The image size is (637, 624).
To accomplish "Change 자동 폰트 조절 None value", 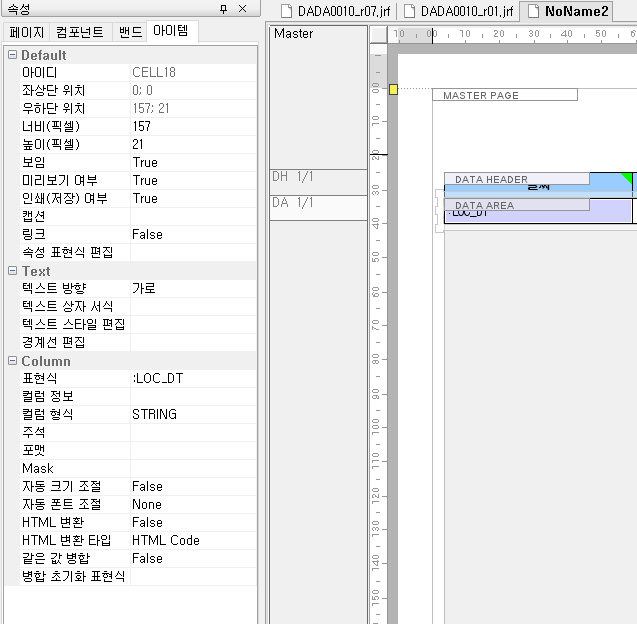I will pos(193,504).
